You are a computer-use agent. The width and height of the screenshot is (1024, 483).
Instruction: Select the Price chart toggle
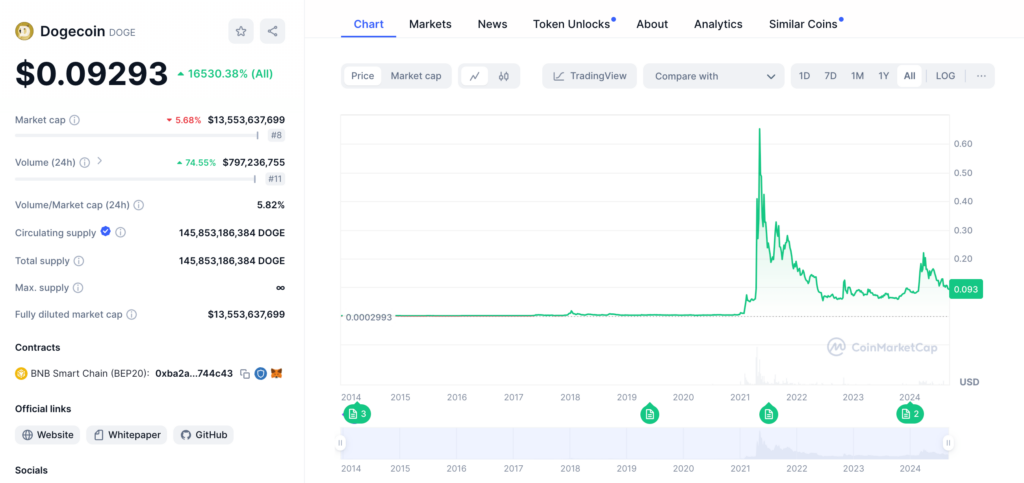(x=362, y=76)
